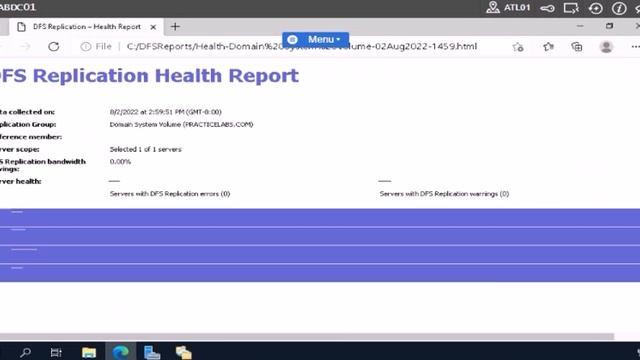Reload the page with refresh button
640x360 pixels.
(53, 47)
